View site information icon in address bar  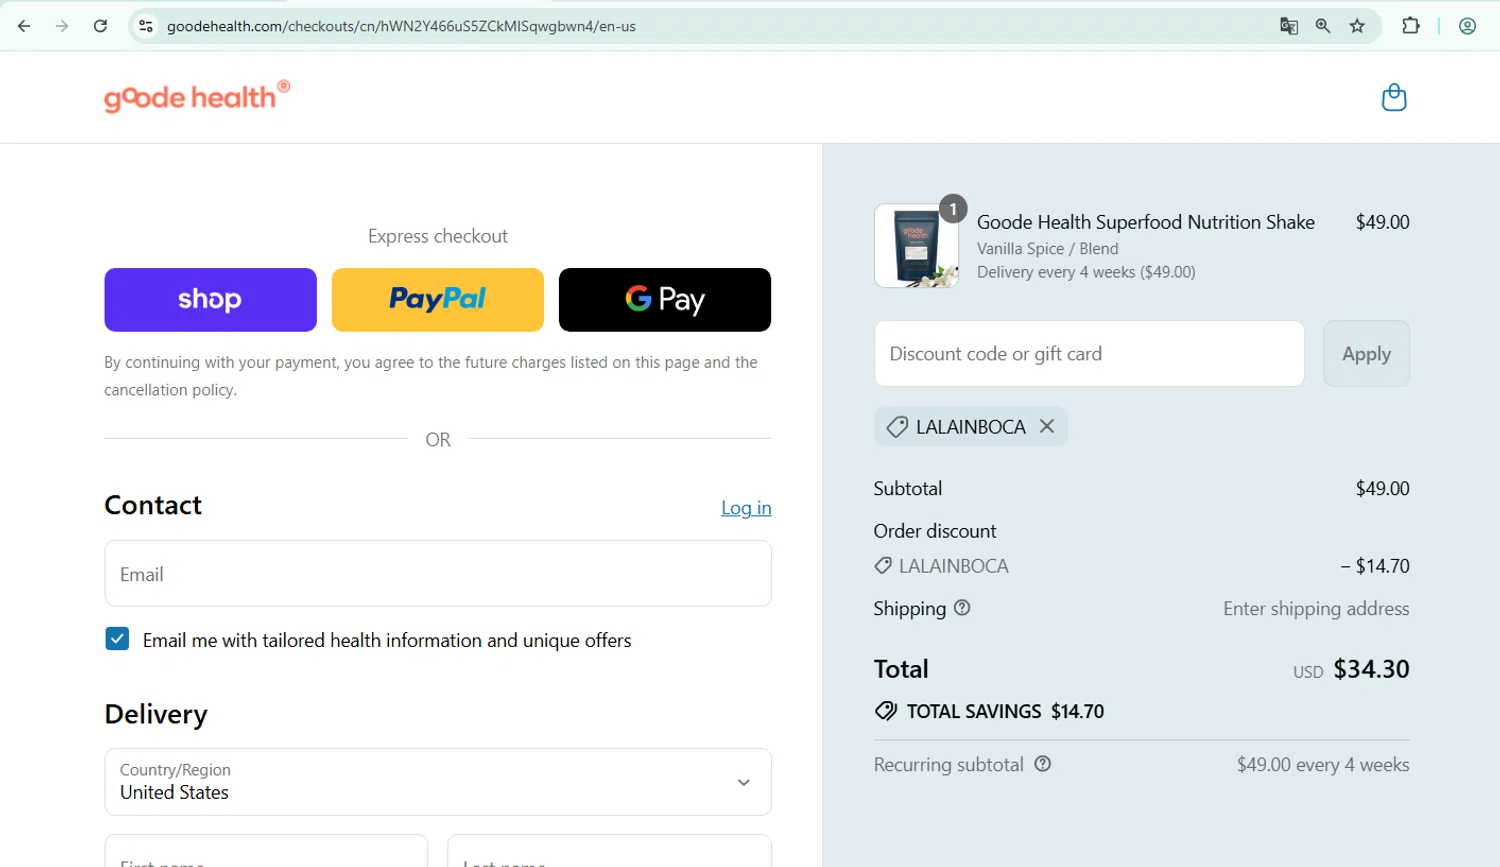[x=146, y=26]
